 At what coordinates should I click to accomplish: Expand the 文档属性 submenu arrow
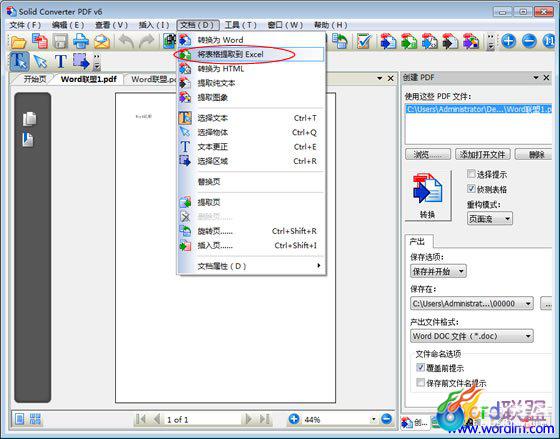[x=318, y=265]
